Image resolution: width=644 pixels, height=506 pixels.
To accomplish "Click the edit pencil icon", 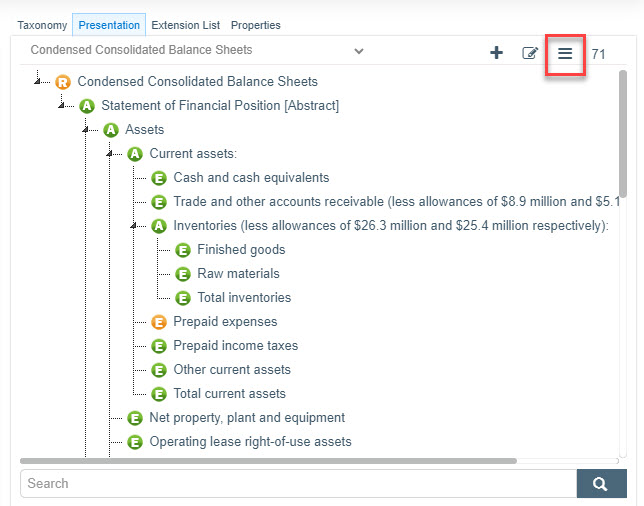I will point(530,53).
